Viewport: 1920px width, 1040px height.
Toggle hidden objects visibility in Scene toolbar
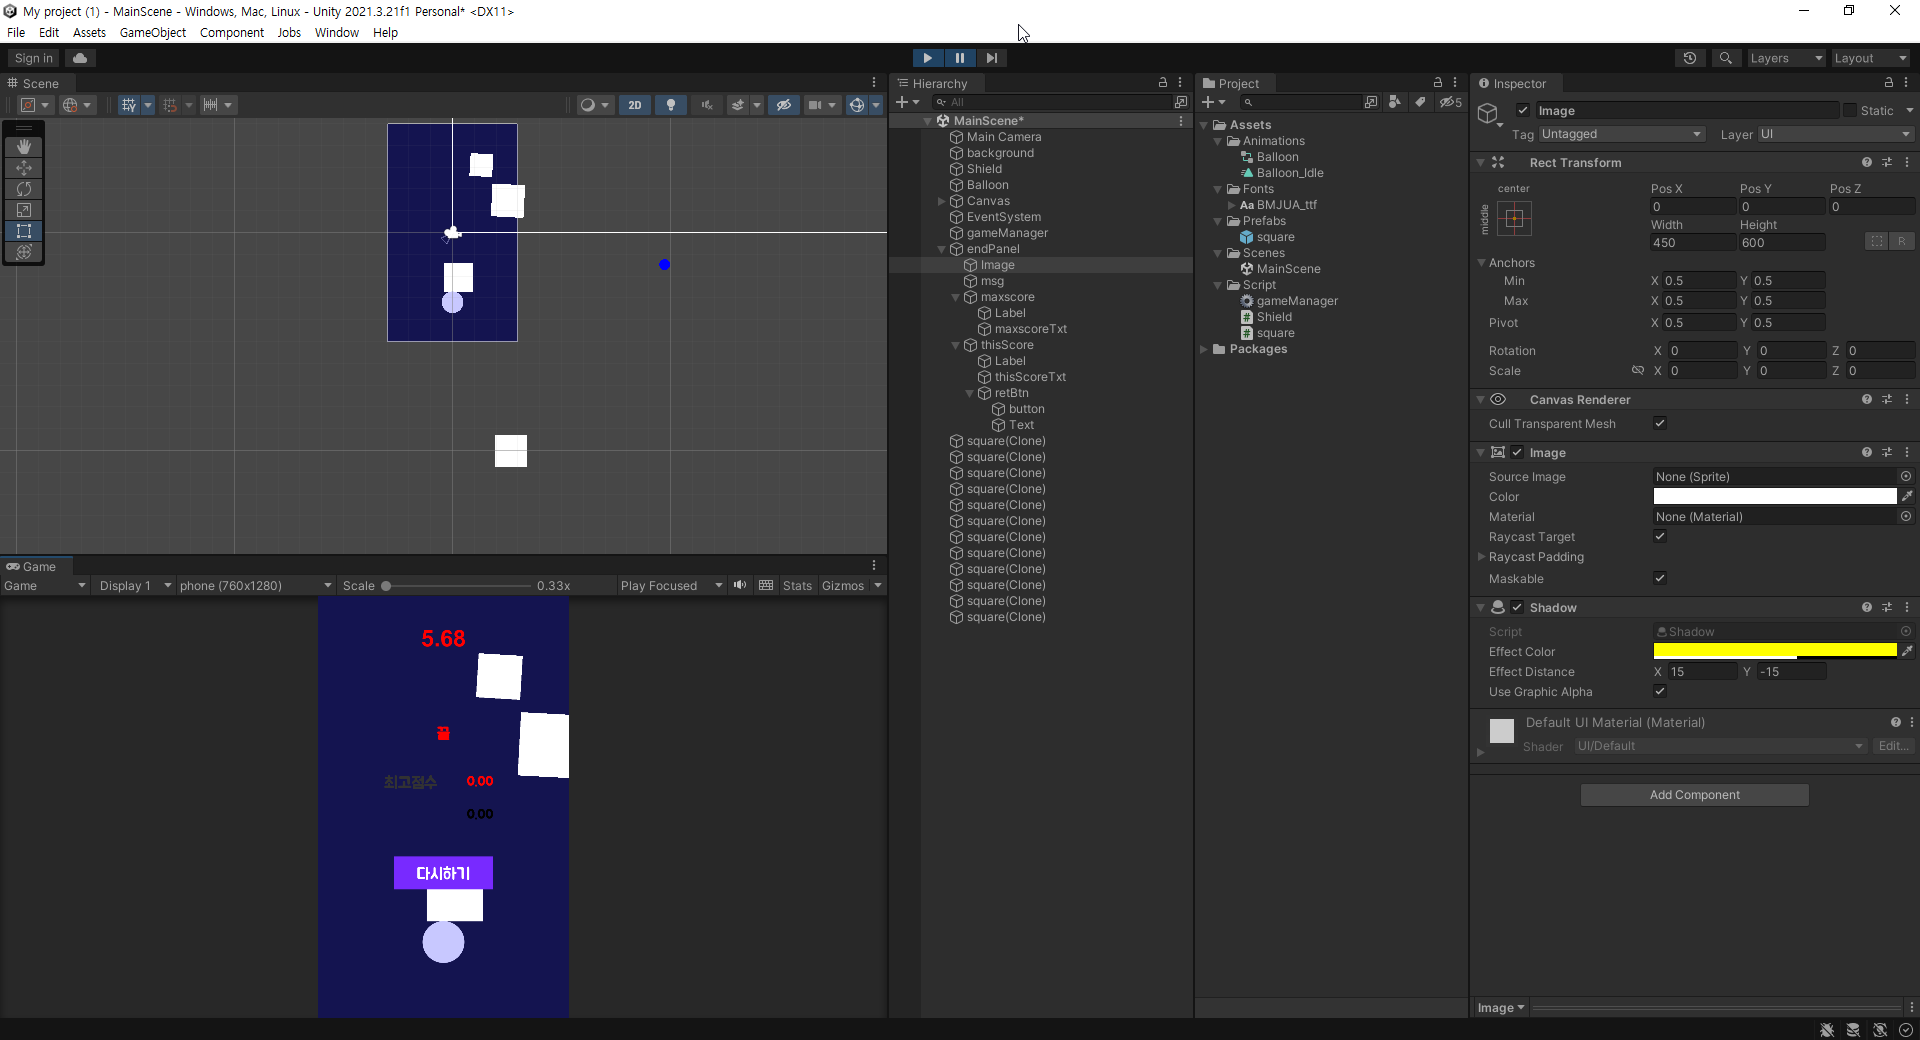click(784, 105)
